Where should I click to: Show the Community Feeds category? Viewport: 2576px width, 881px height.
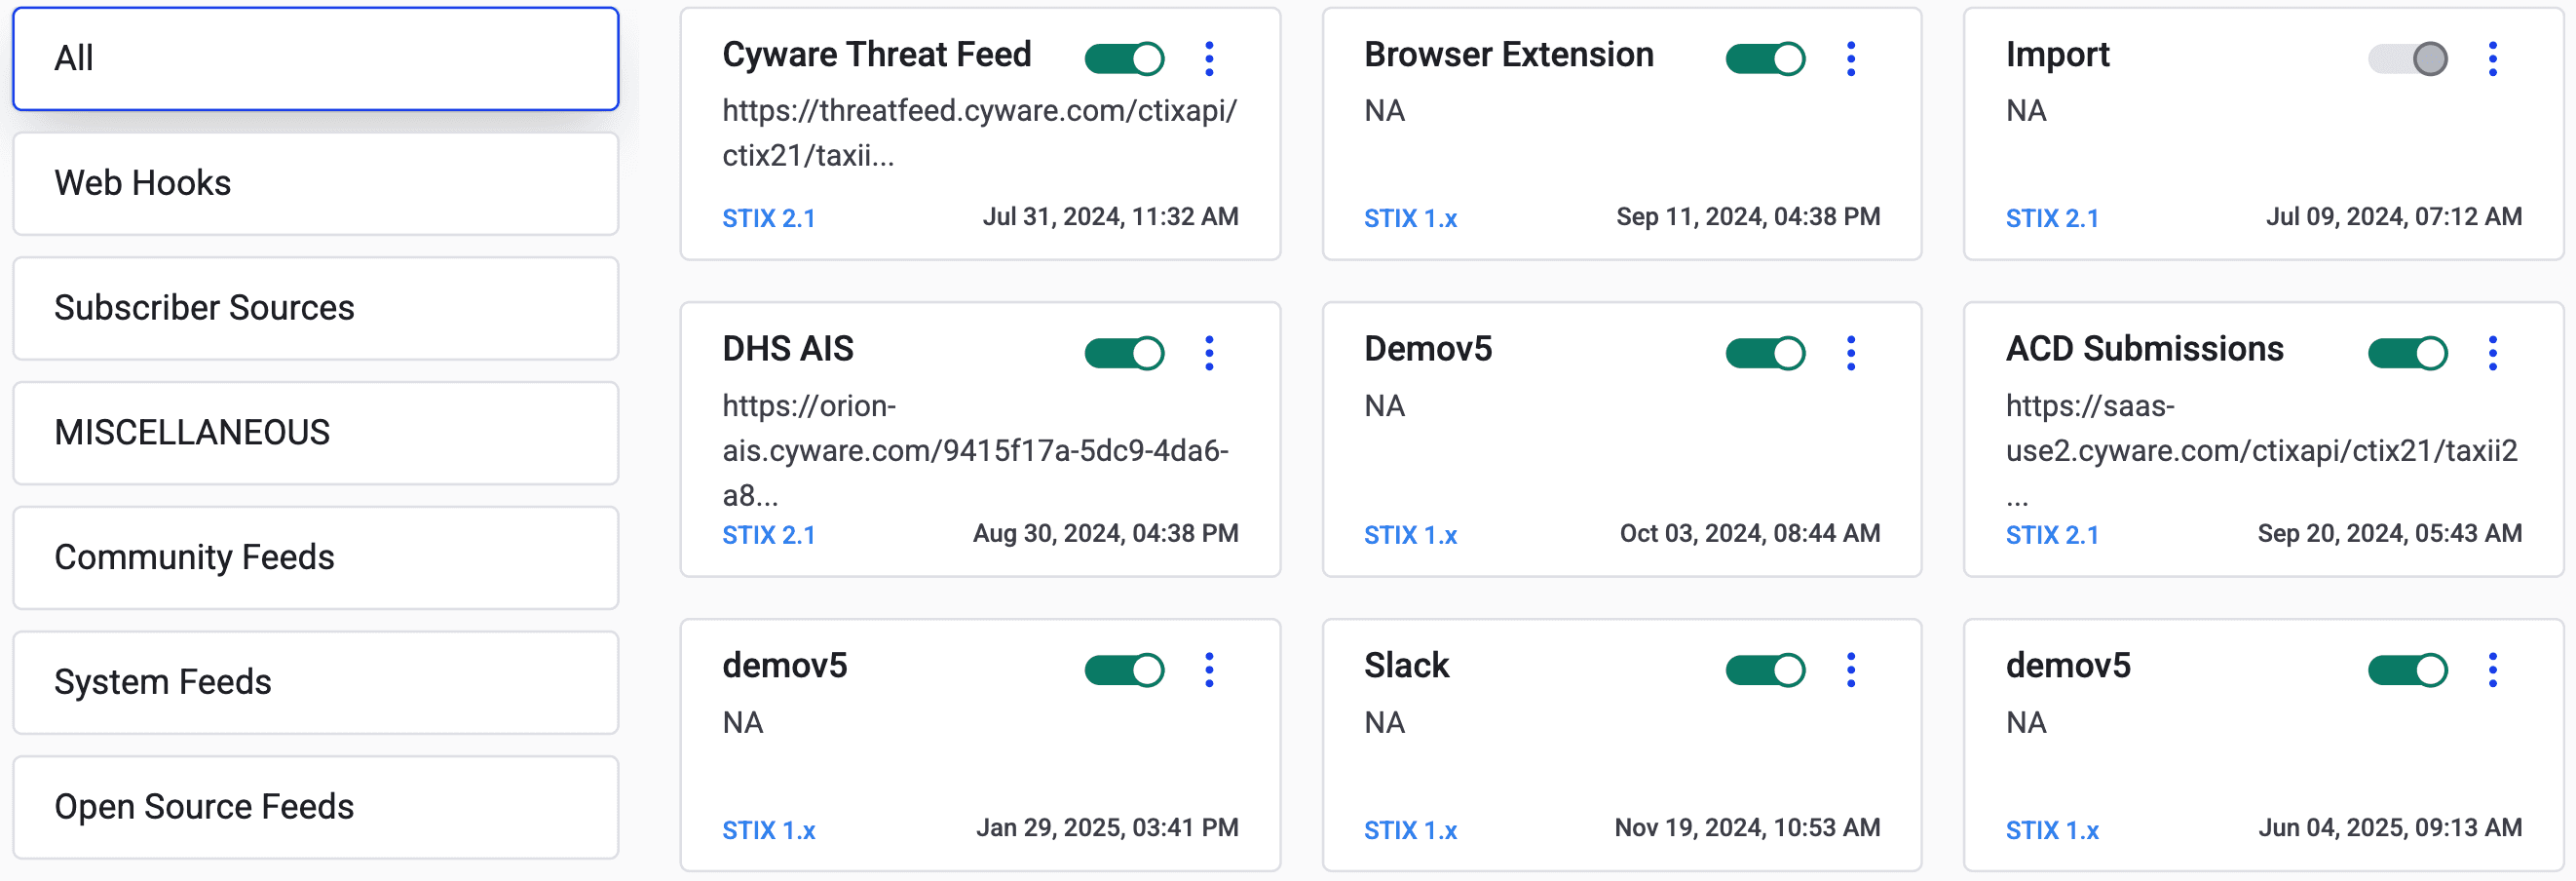point(316,558)
